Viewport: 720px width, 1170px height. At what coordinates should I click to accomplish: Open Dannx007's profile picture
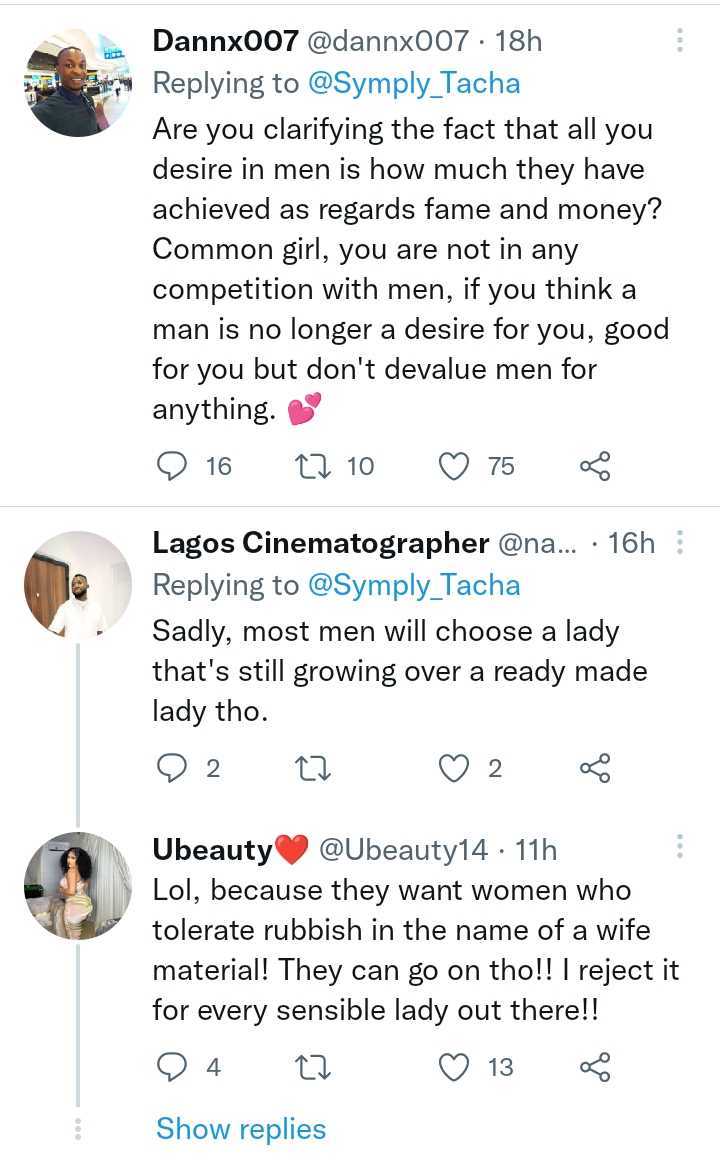[x=78, y=84]
